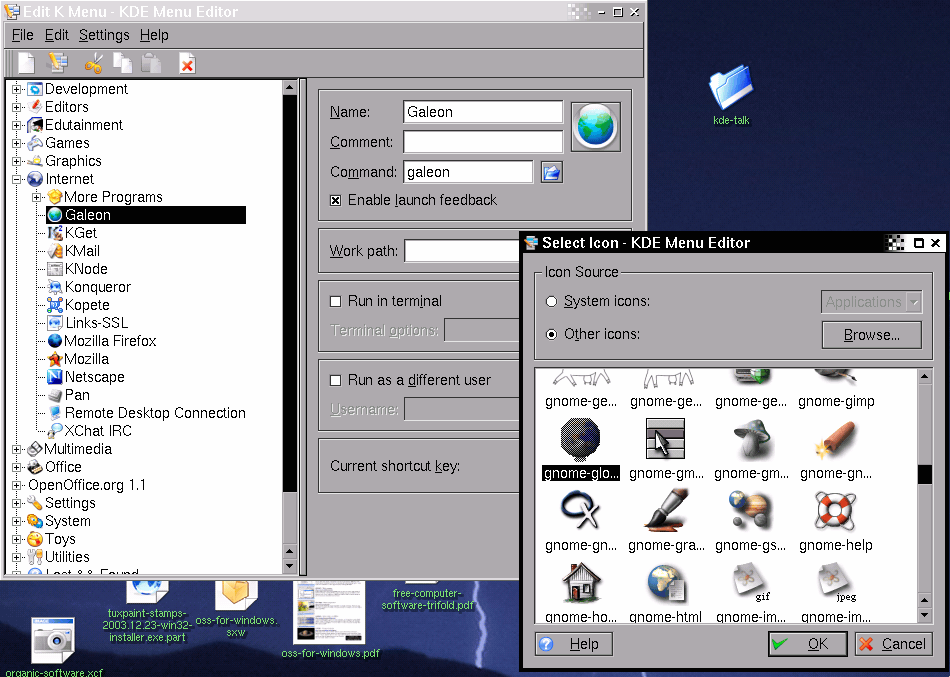Select Mozilla Firefox in the menu tree
Screen dimensions: 950x677
[x=102, y=341]
